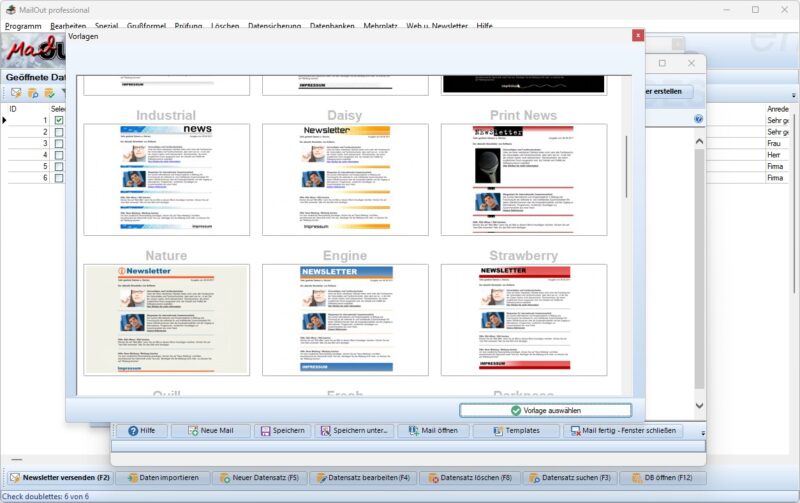Click the status bar Check doublettes text
Viewport: 800px width, 503px height.
[45, 496]
